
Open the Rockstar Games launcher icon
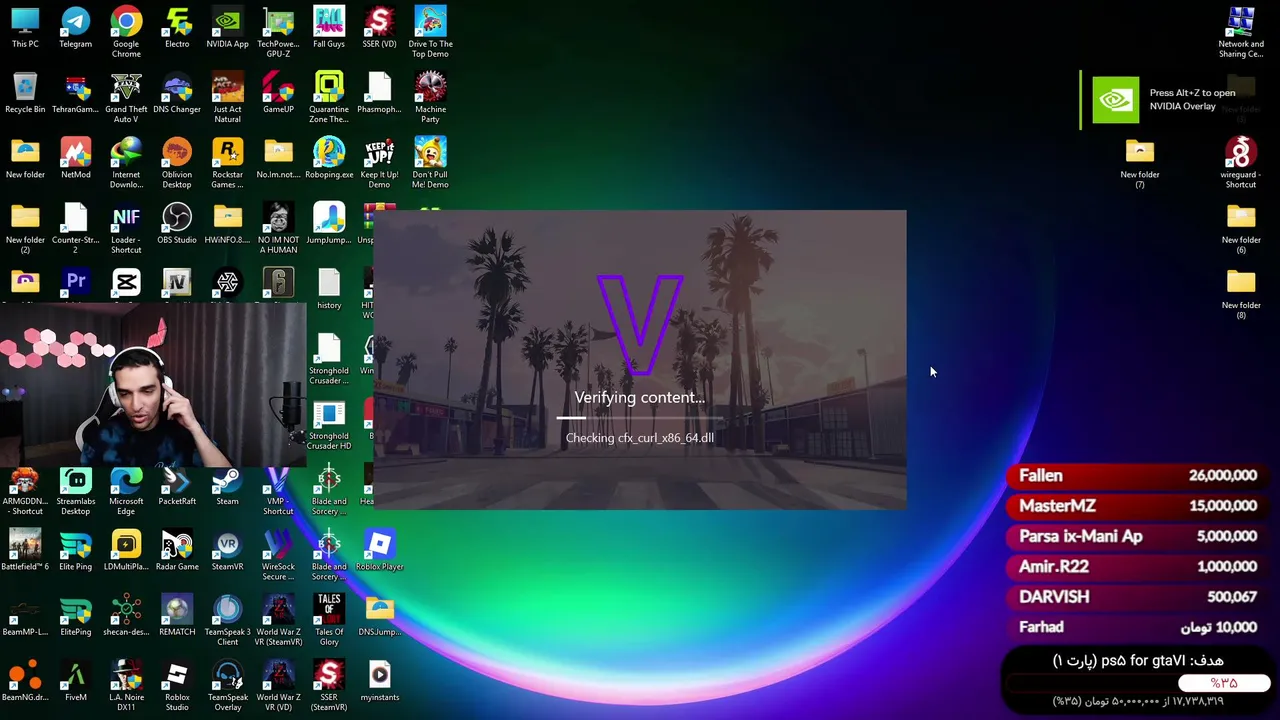click(x=227, y=162)
